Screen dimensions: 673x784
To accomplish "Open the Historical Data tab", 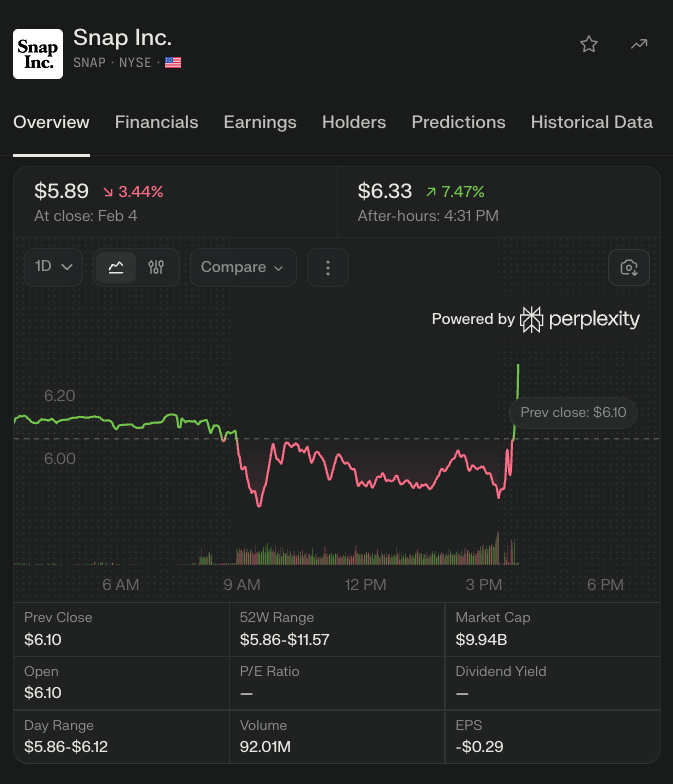I will (592, 122).
